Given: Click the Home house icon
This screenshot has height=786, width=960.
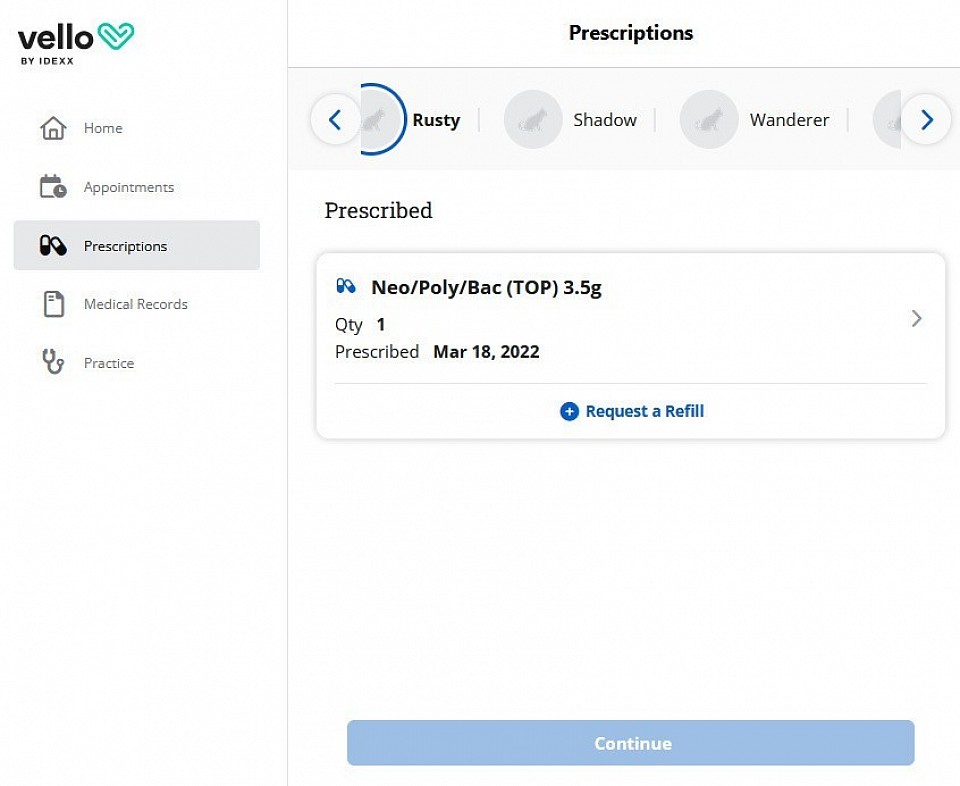Looking at the screenshot, I should (53, 128).
